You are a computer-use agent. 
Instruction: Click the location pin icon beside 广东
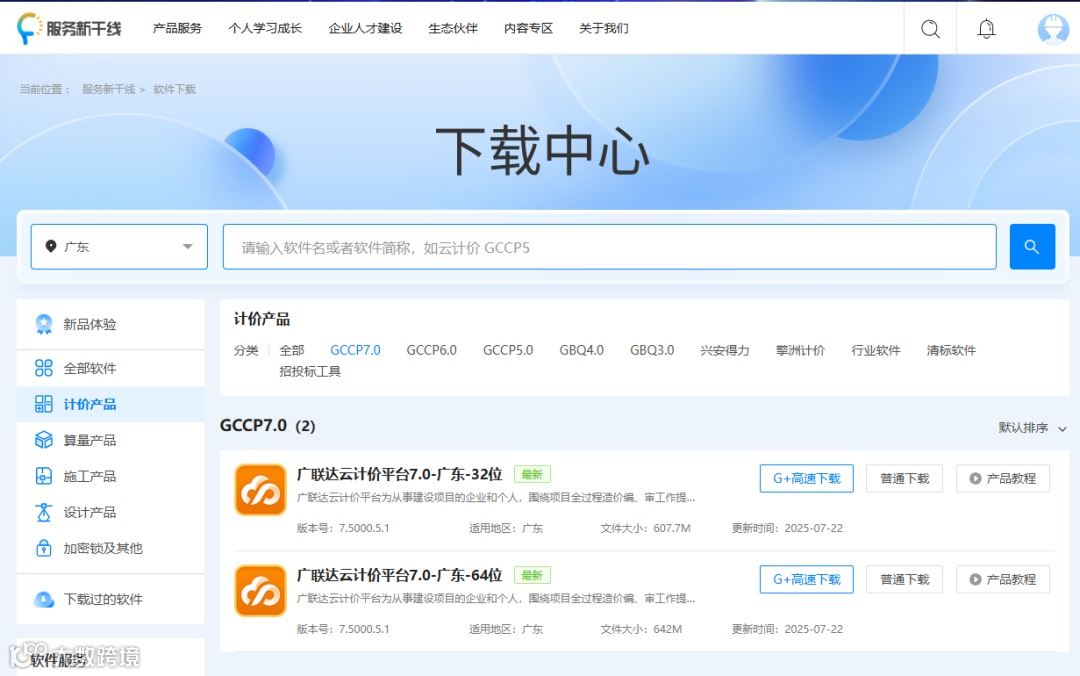[50, 247]
